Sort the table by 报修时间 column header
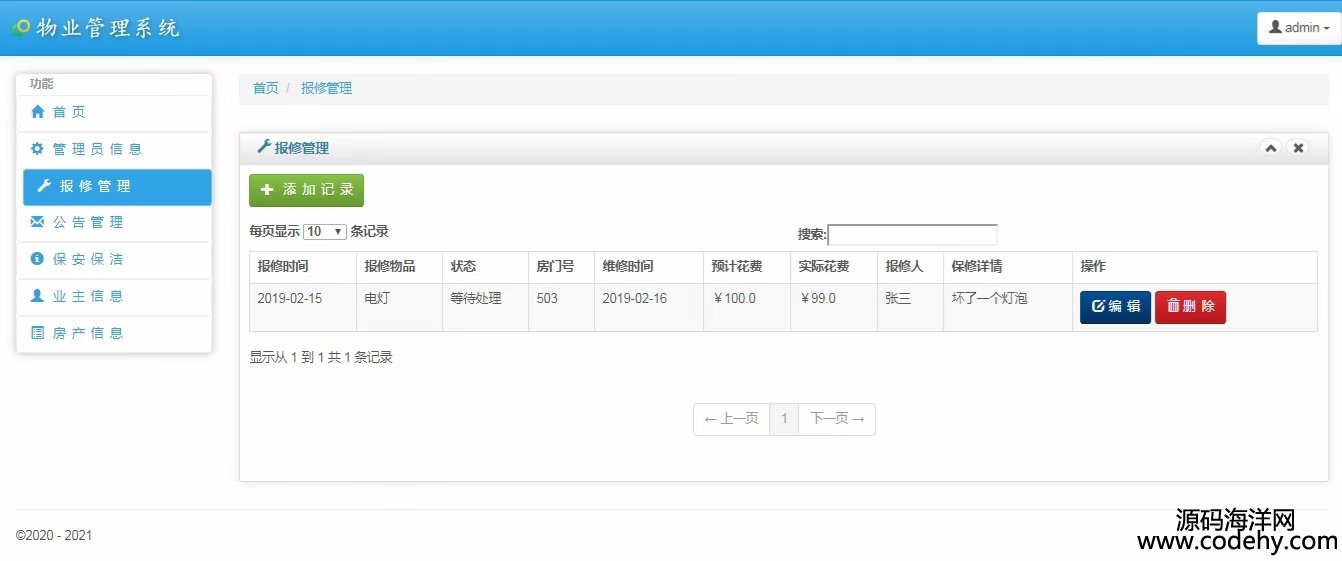 click(283, 267)
